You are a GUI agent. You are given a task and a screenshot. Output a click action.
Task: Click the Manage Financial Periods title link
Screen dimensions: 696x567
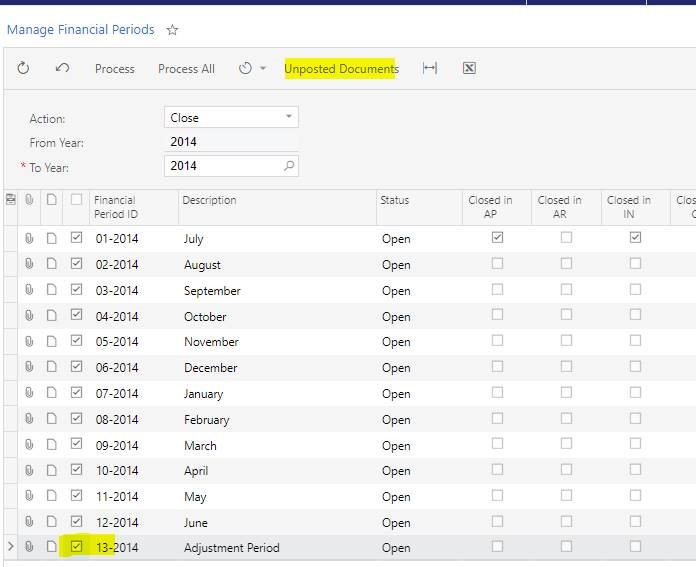[x=81, y=30]
